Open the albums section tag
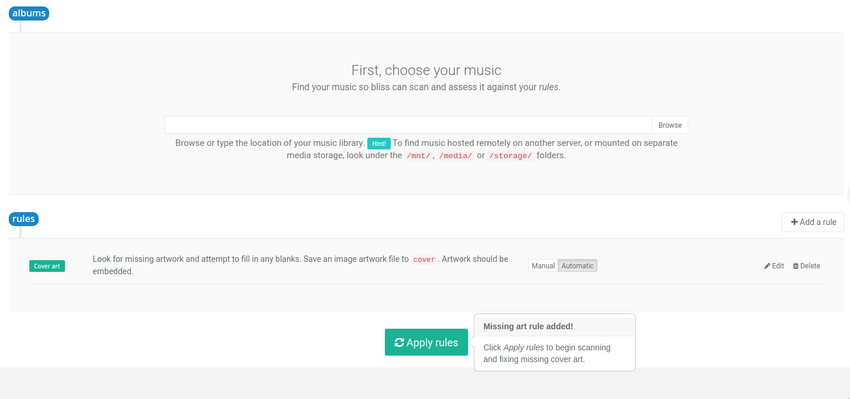 pos(29,14)
